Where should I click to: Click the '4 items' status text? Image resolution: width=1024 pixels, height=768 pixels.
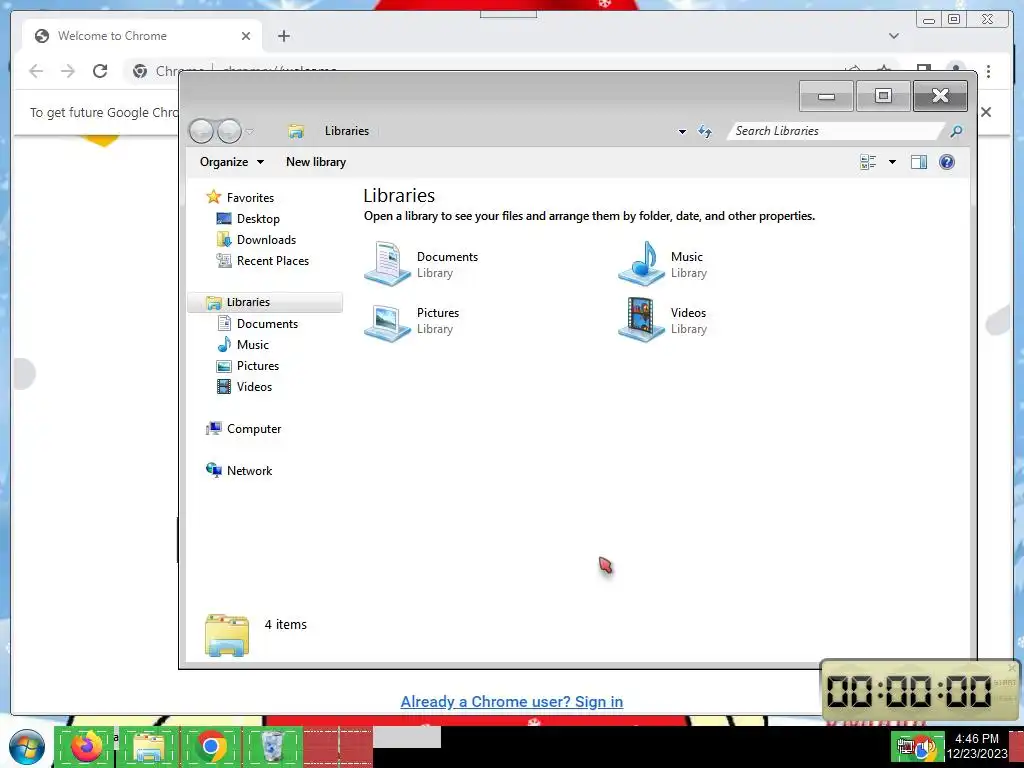[x=285, y=624]
